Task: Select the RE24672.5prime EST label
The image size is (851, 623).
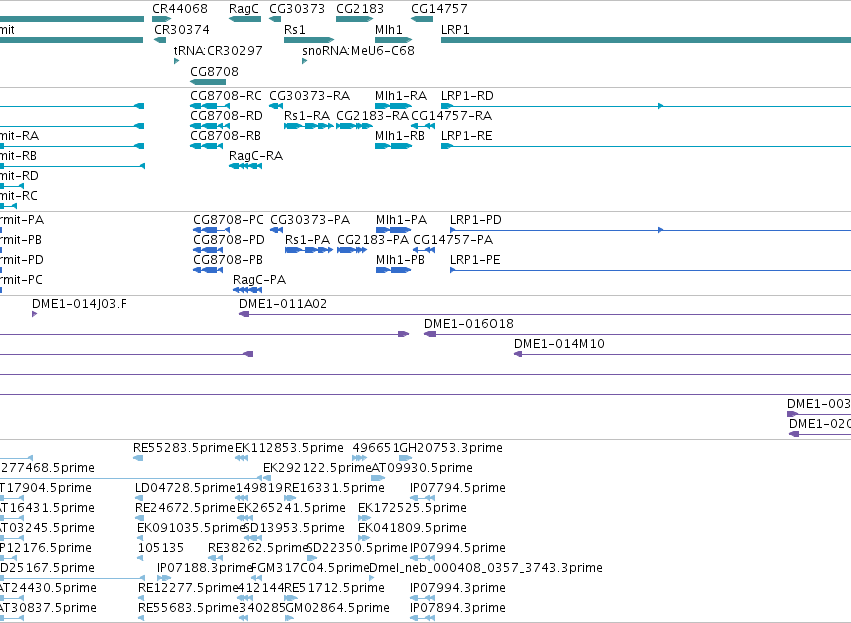Action: 186,508
